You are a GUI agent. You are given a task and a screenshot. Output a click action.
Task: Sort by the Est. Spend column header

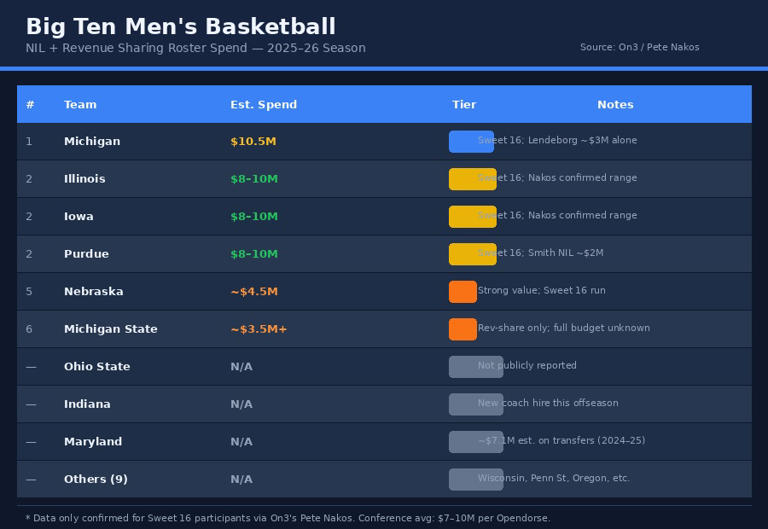tap(263, 105)
